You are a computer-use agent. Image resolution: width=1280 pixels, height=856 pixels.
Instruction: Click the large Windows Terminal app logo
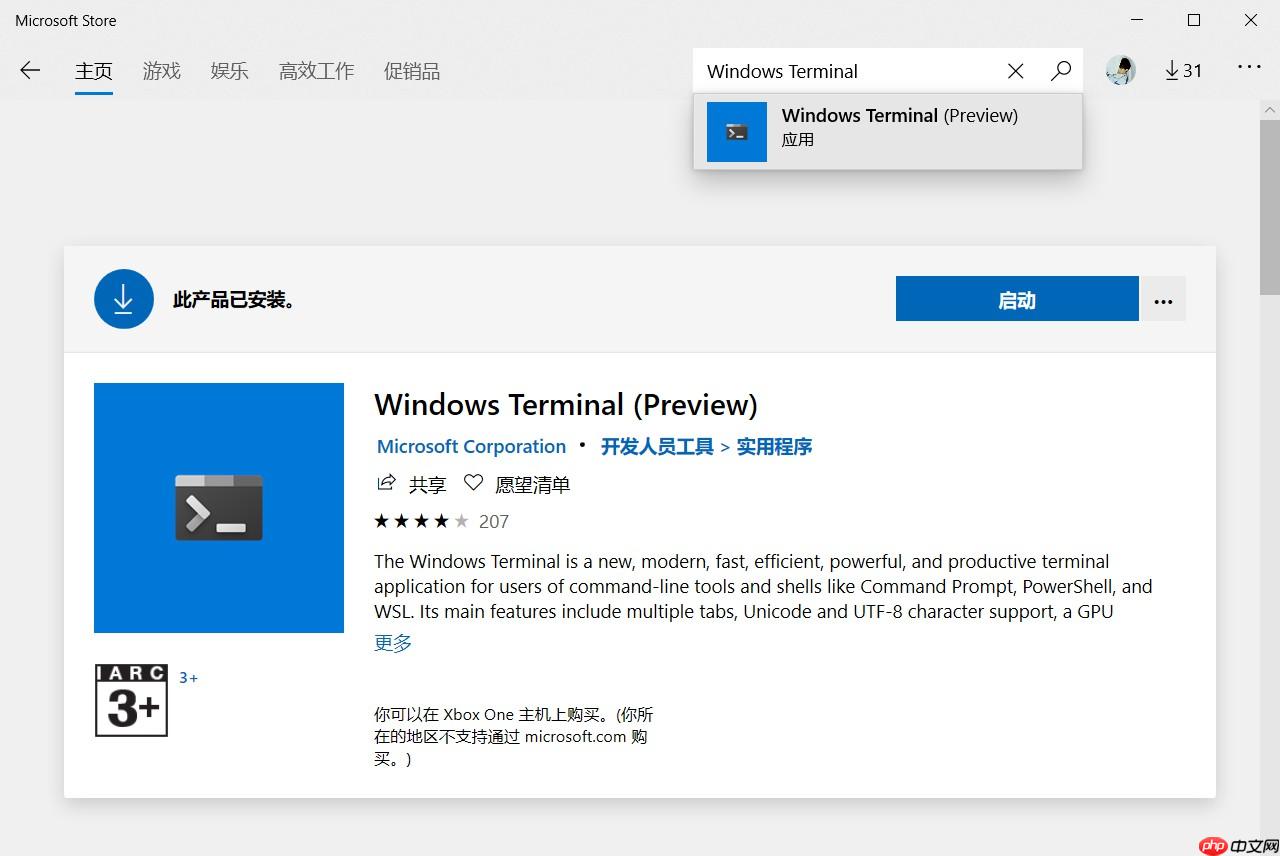219,508
